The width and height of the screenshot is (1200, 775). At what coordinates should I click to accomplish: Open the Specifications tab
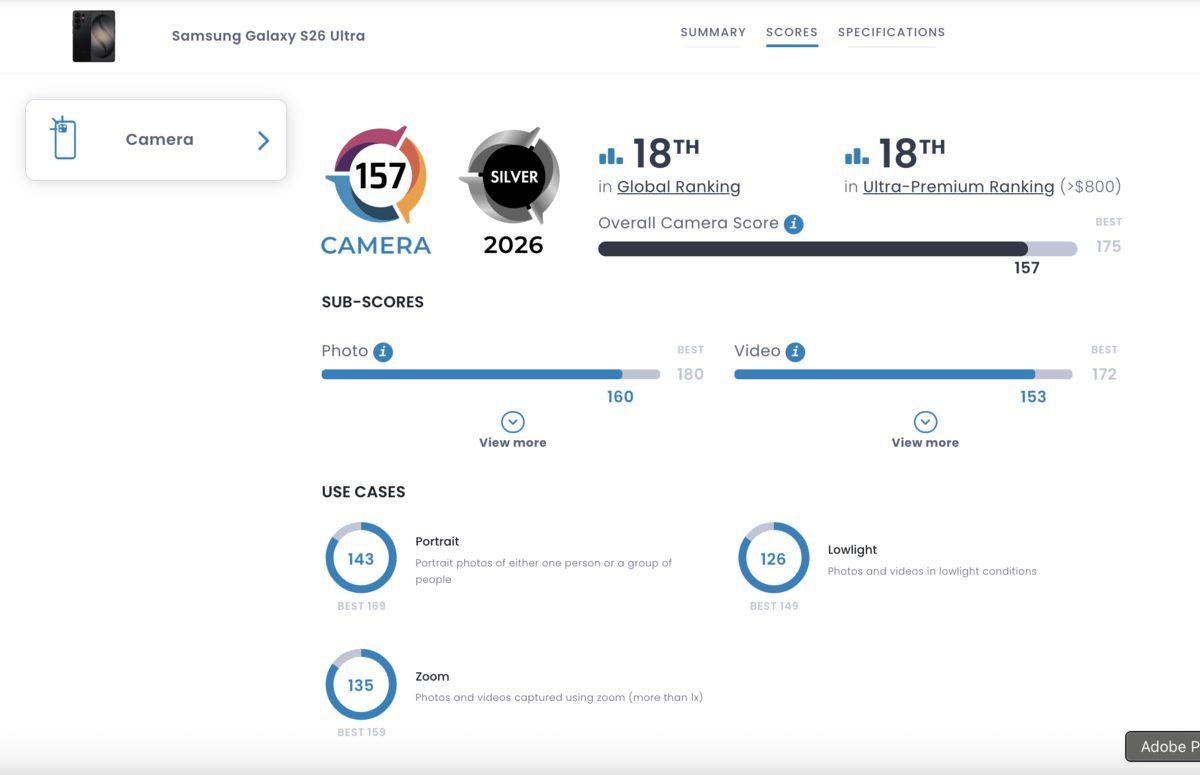point(891,32)
